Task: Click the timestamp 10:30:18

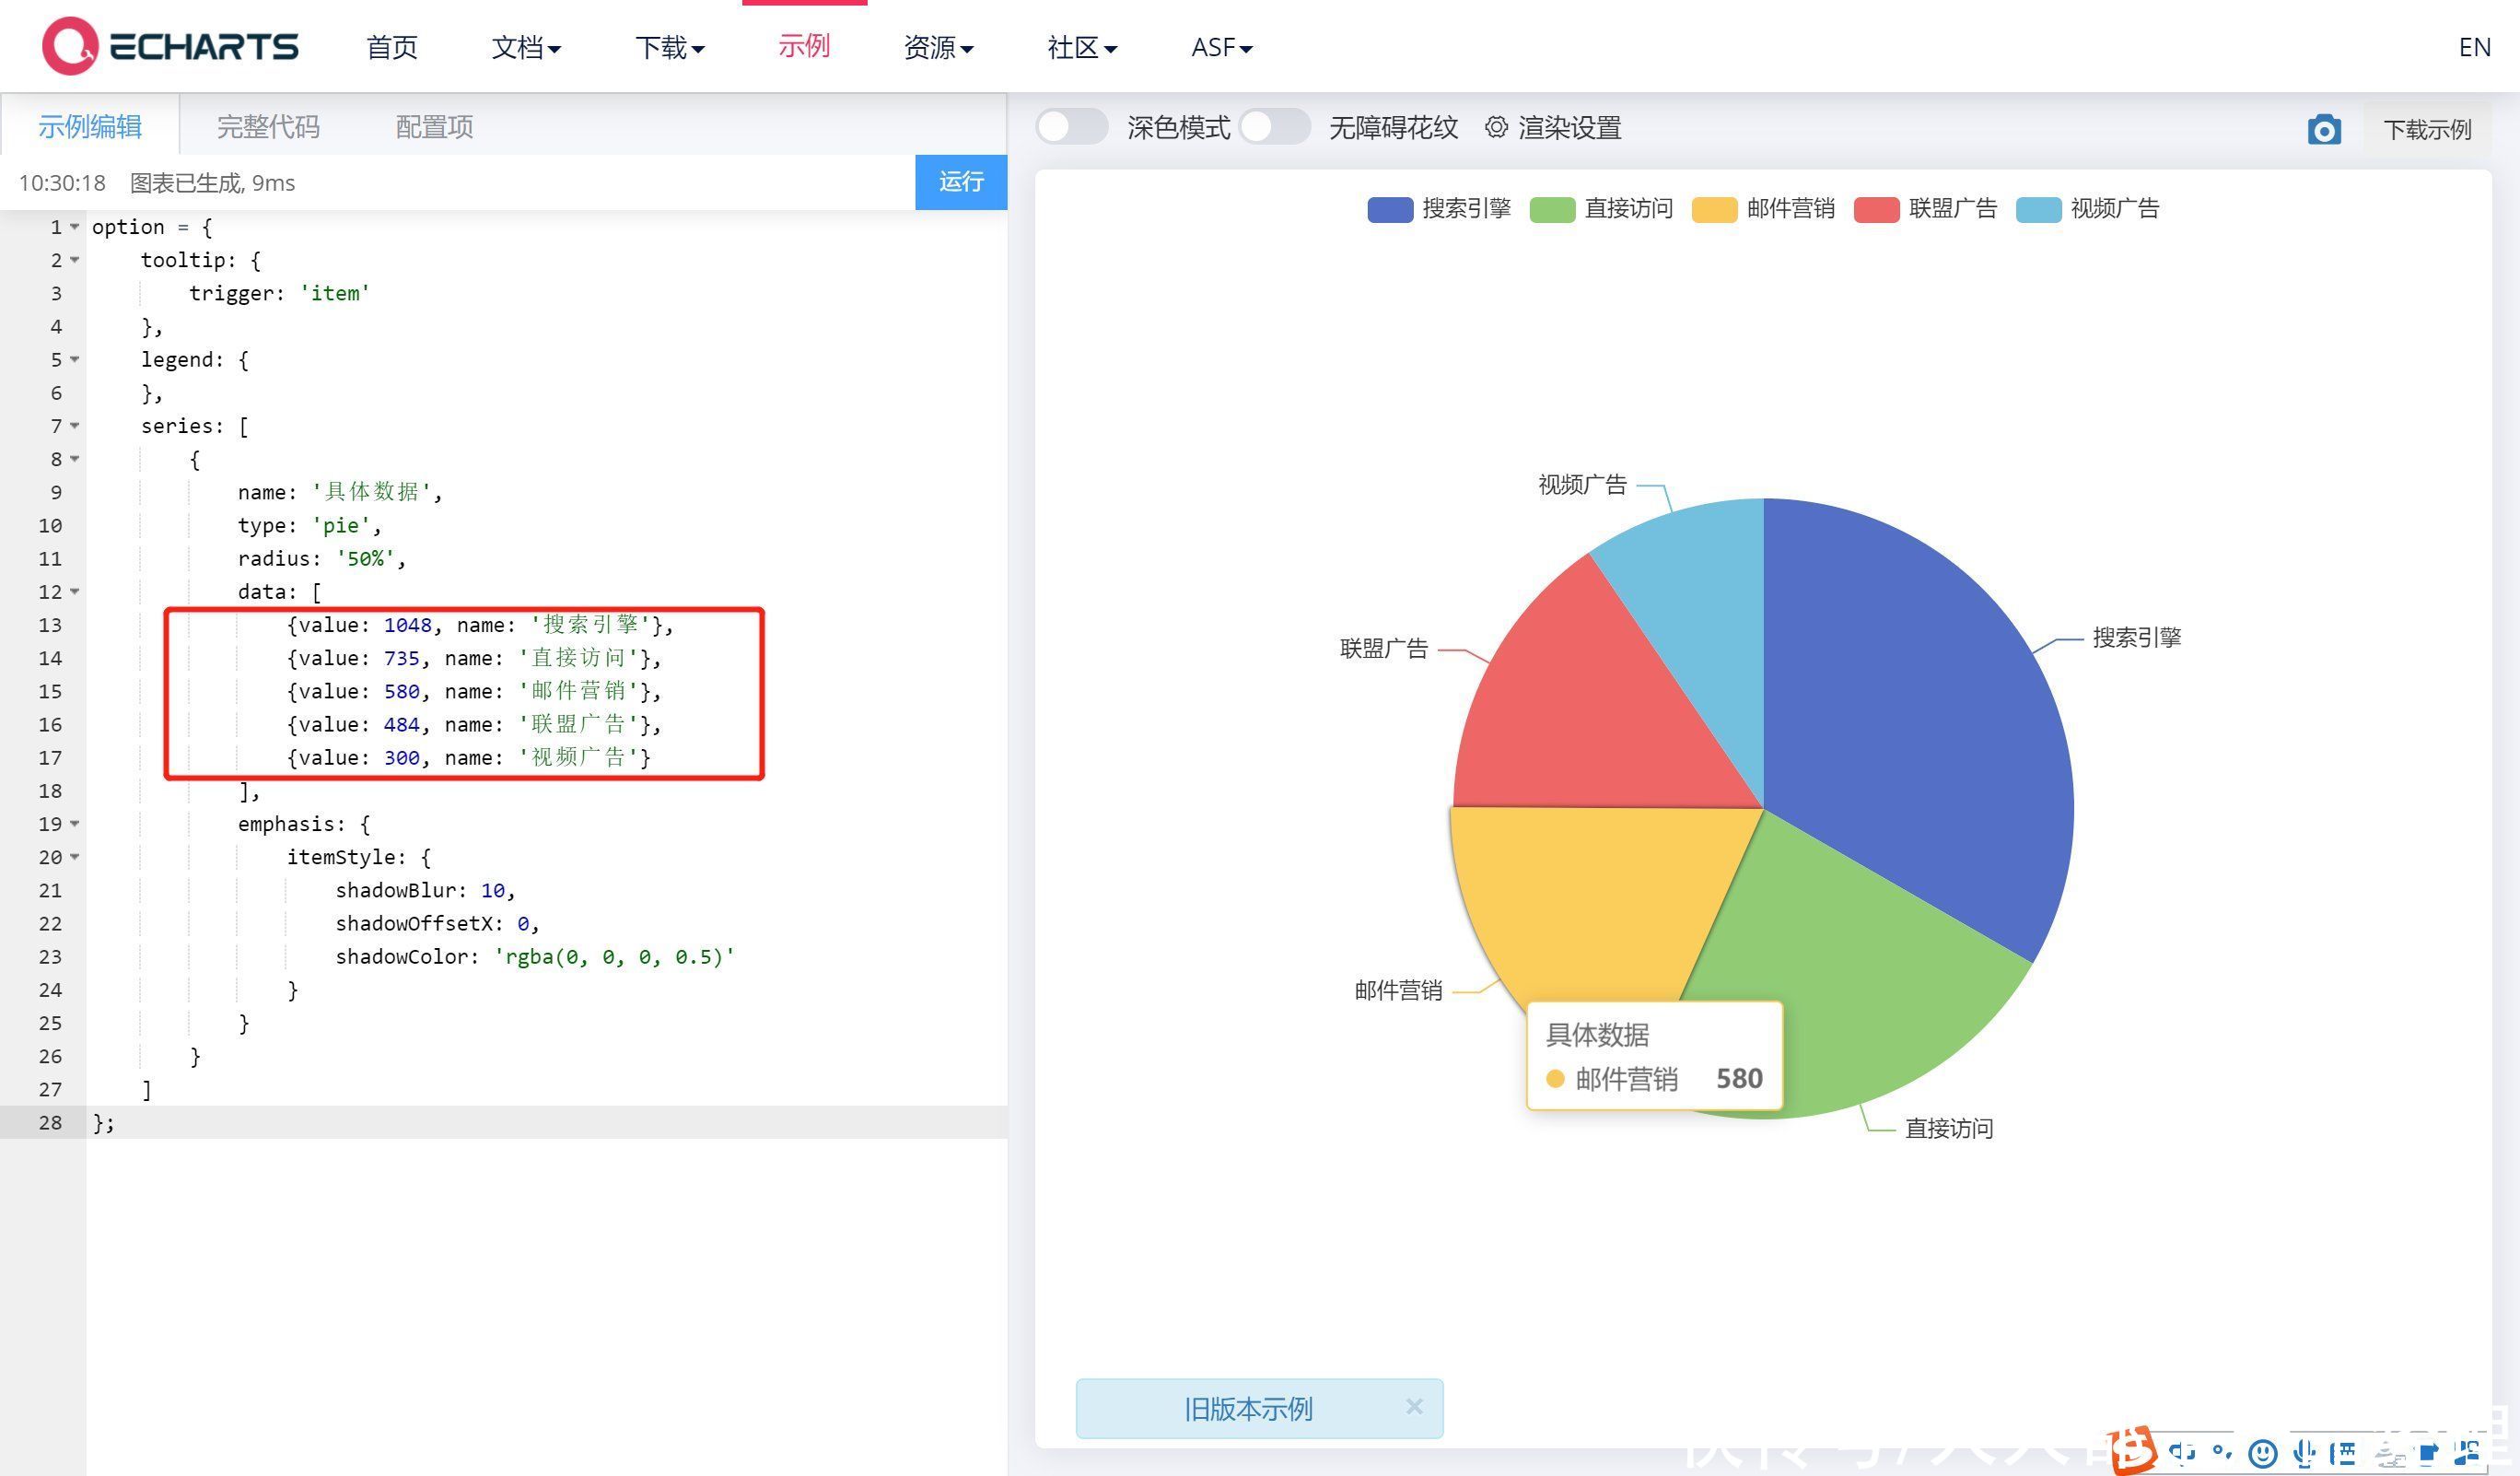Action: click(x=62, y=183)
